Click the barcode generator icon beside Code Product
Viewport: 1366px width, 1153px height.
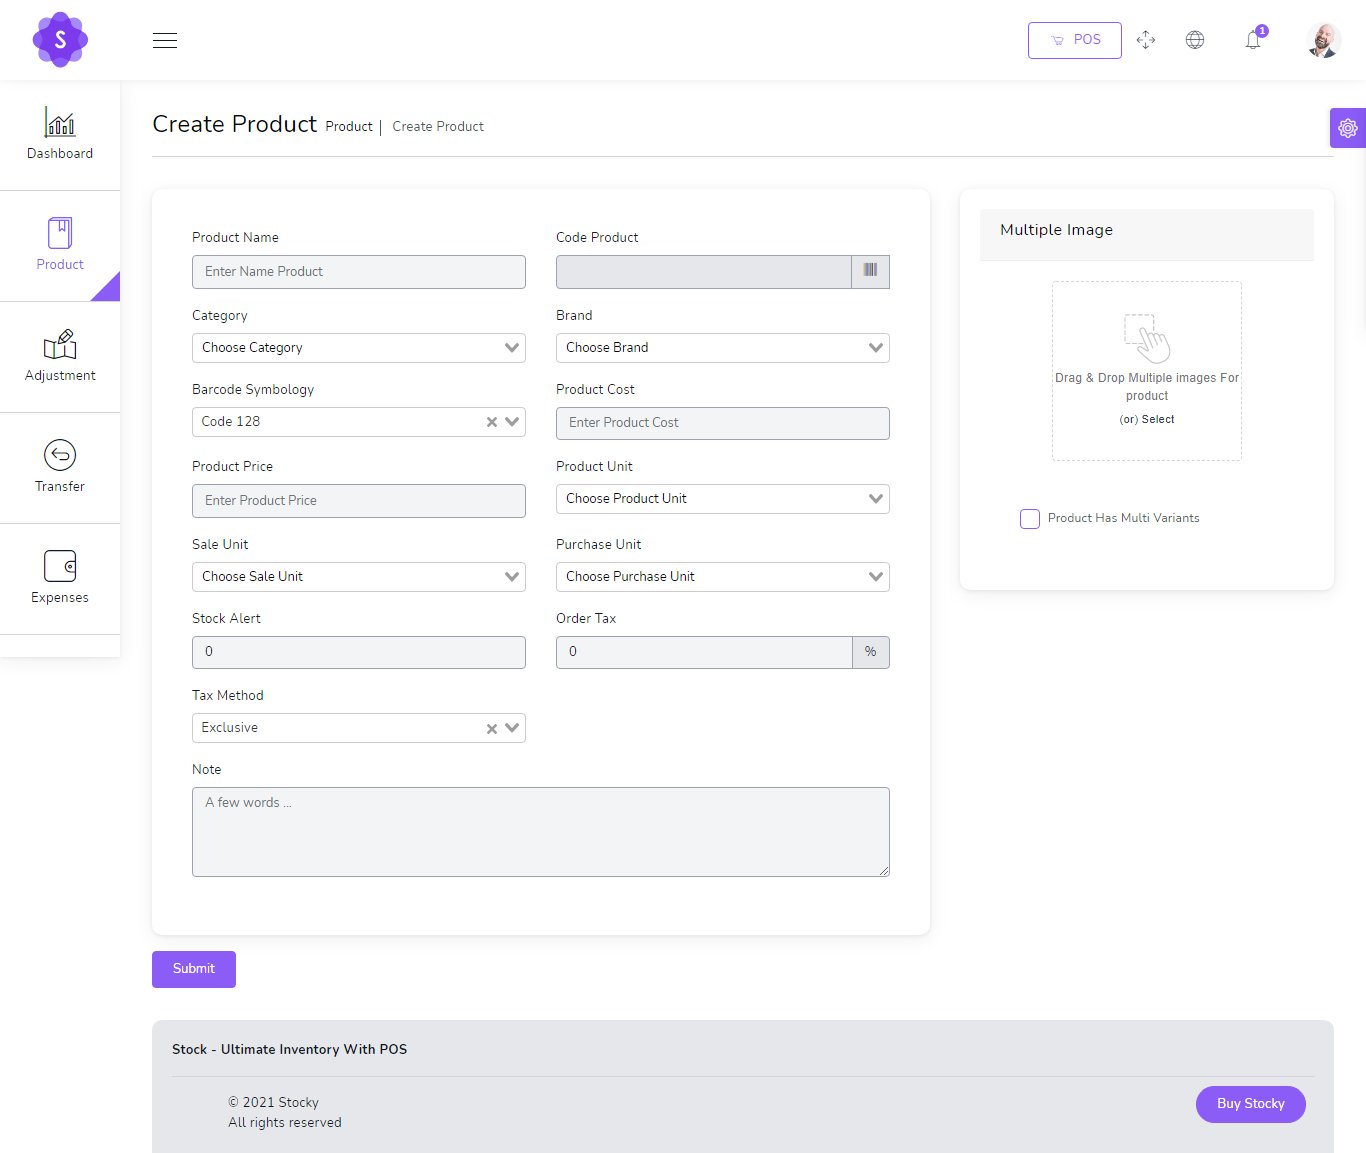coord(870,271)
